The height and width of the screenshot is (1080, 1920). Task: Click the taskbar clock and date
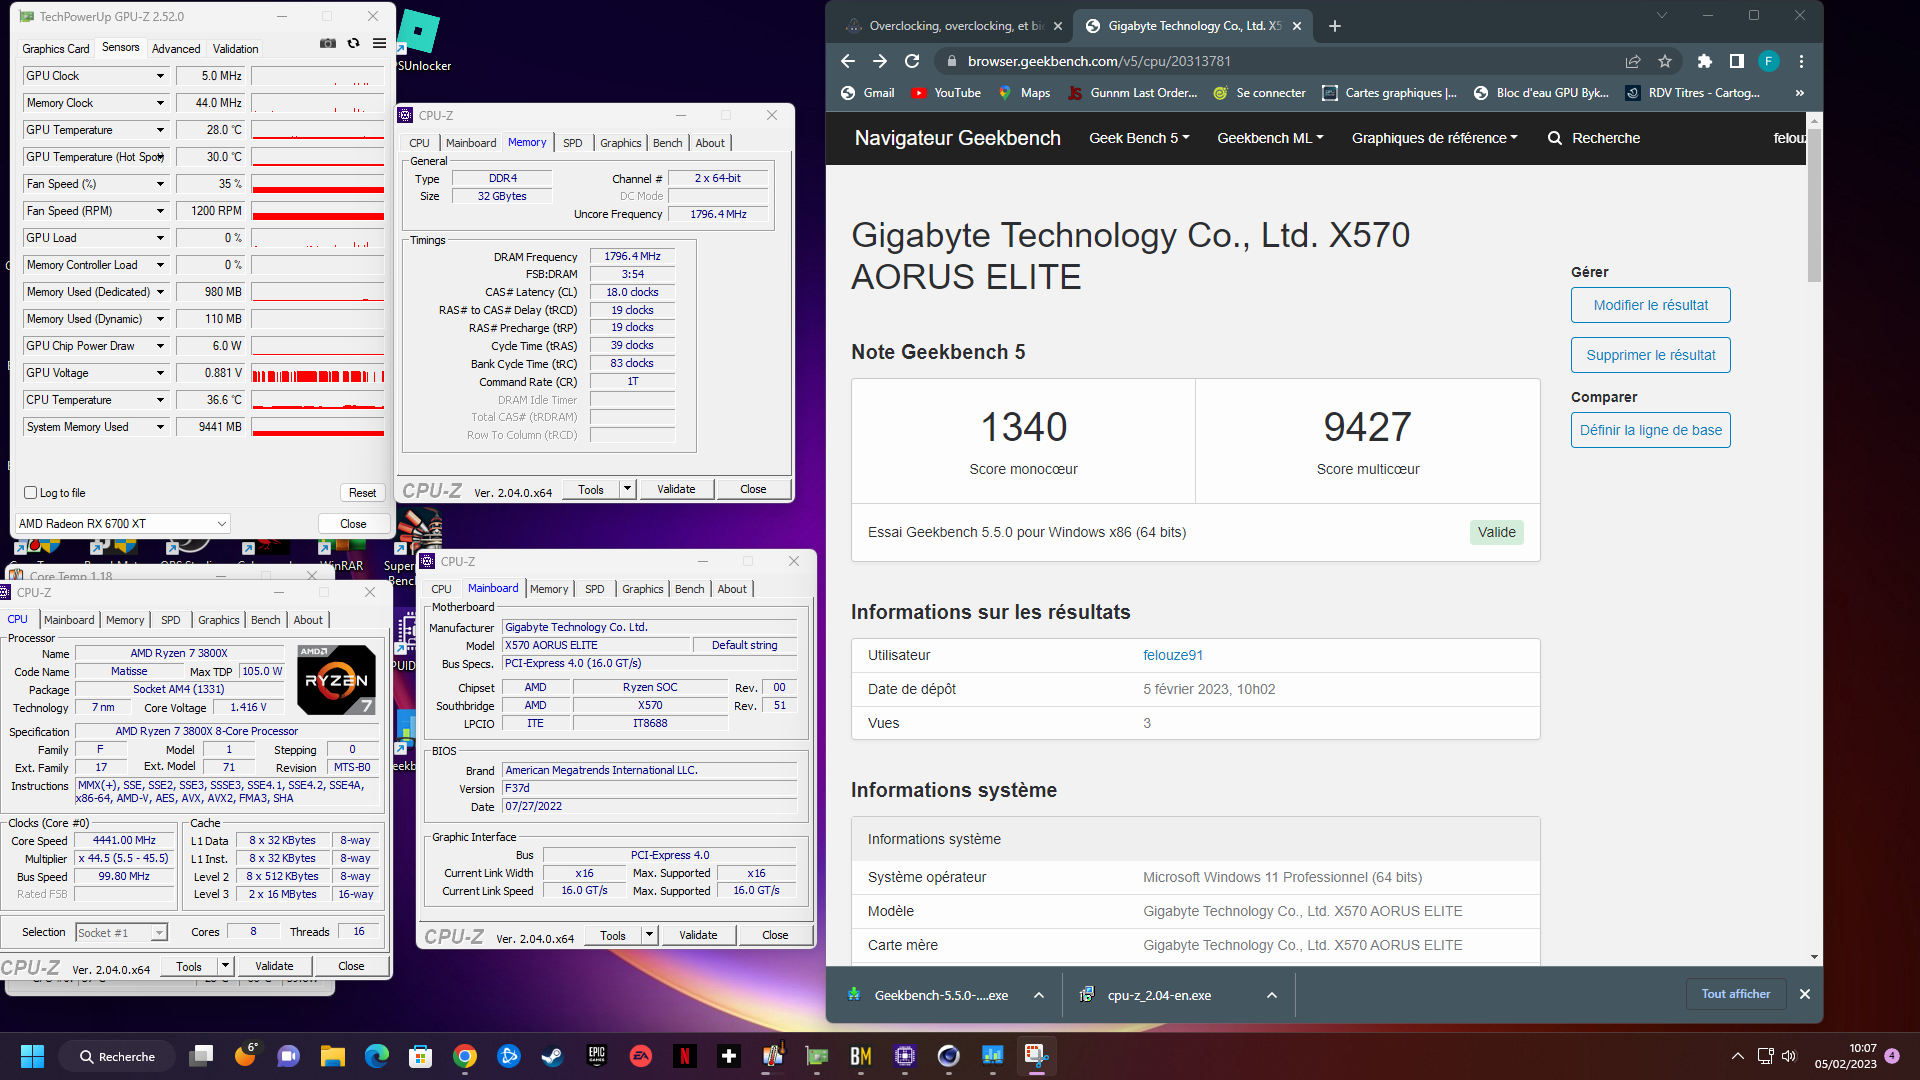pyautogui.click(x=1845, y=1056)
